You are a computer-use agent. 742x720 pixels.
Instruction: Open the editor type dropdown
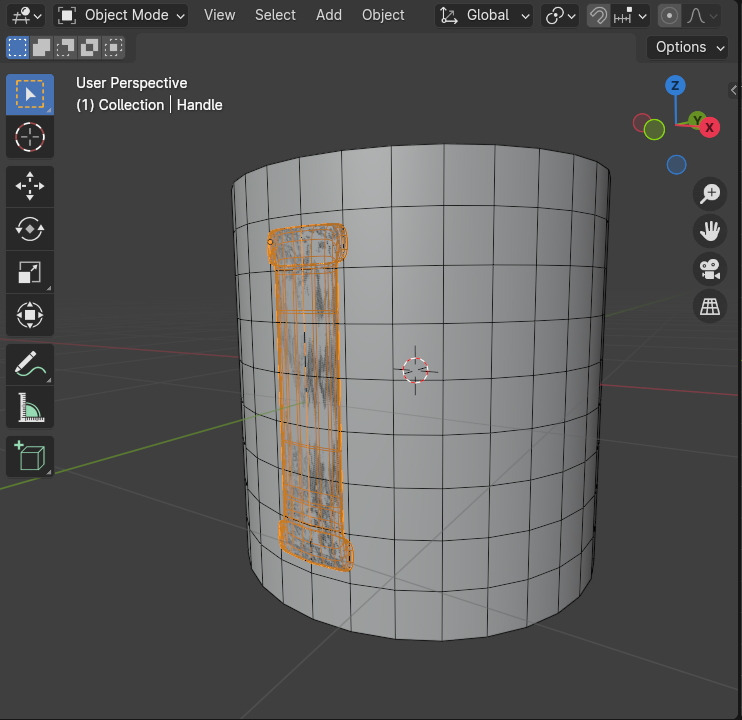26,16
